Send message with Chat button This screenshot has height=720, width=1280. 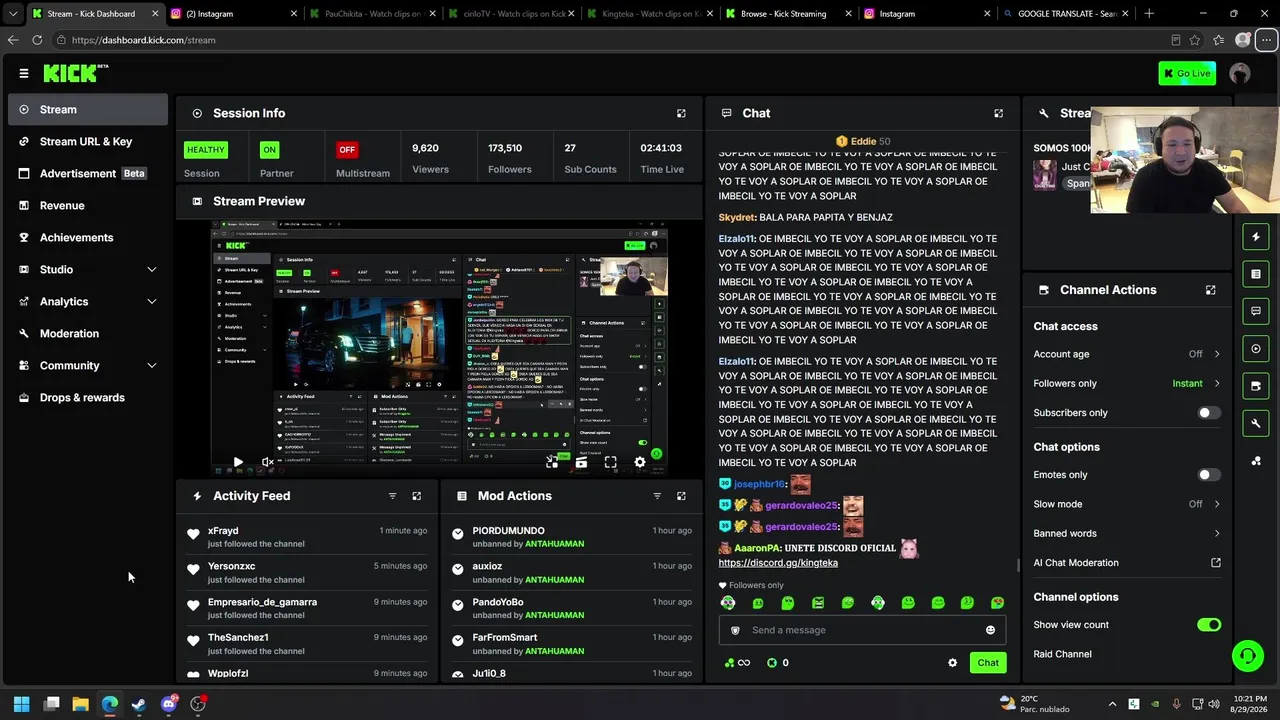pos(988,663)
